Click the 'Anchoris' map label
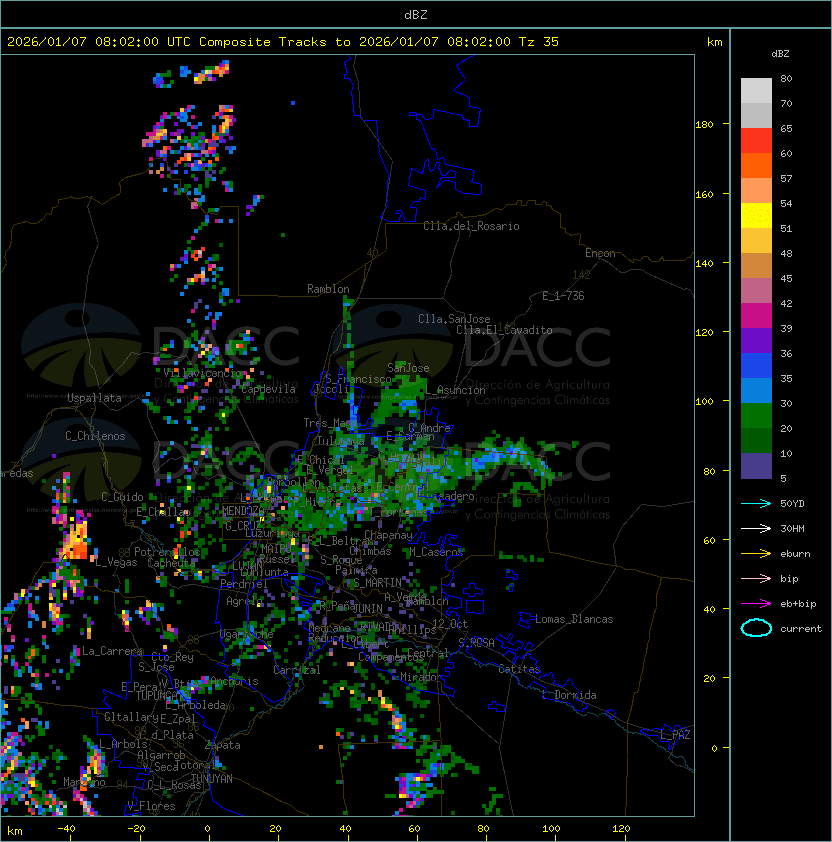Viewport: 832px width, 842px height. coord(234,681)
